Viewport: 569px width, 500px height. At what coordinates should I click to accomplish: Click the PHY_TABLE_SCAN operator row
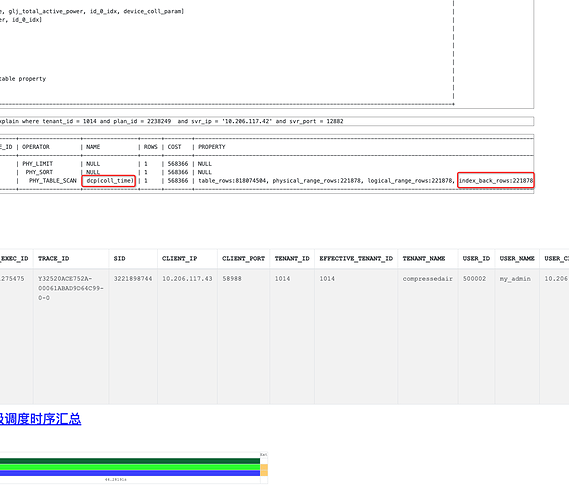pos(267,181)
